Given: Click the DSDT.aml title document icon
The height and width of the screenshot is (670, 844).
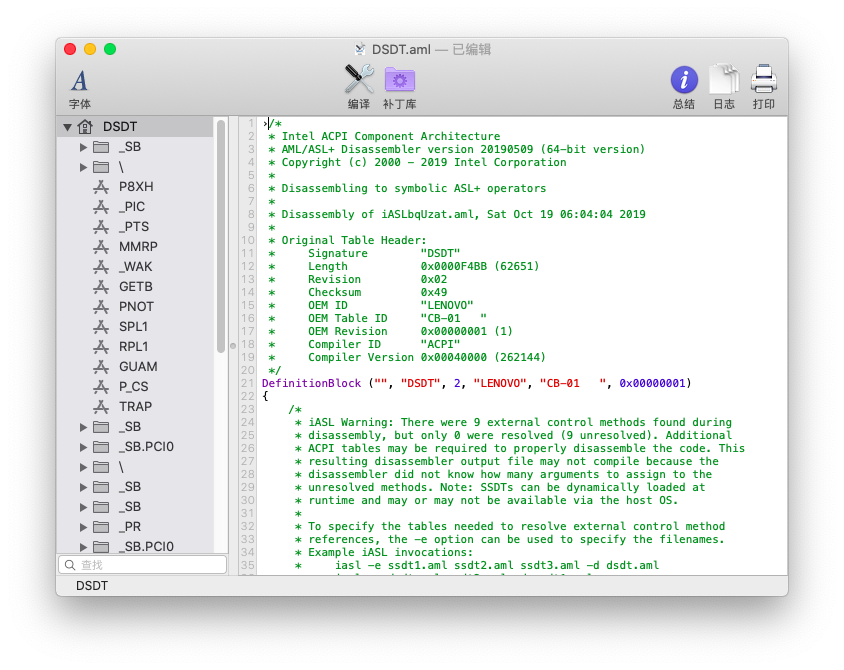Looking at the screenshot, I should [x=360, y=49].
